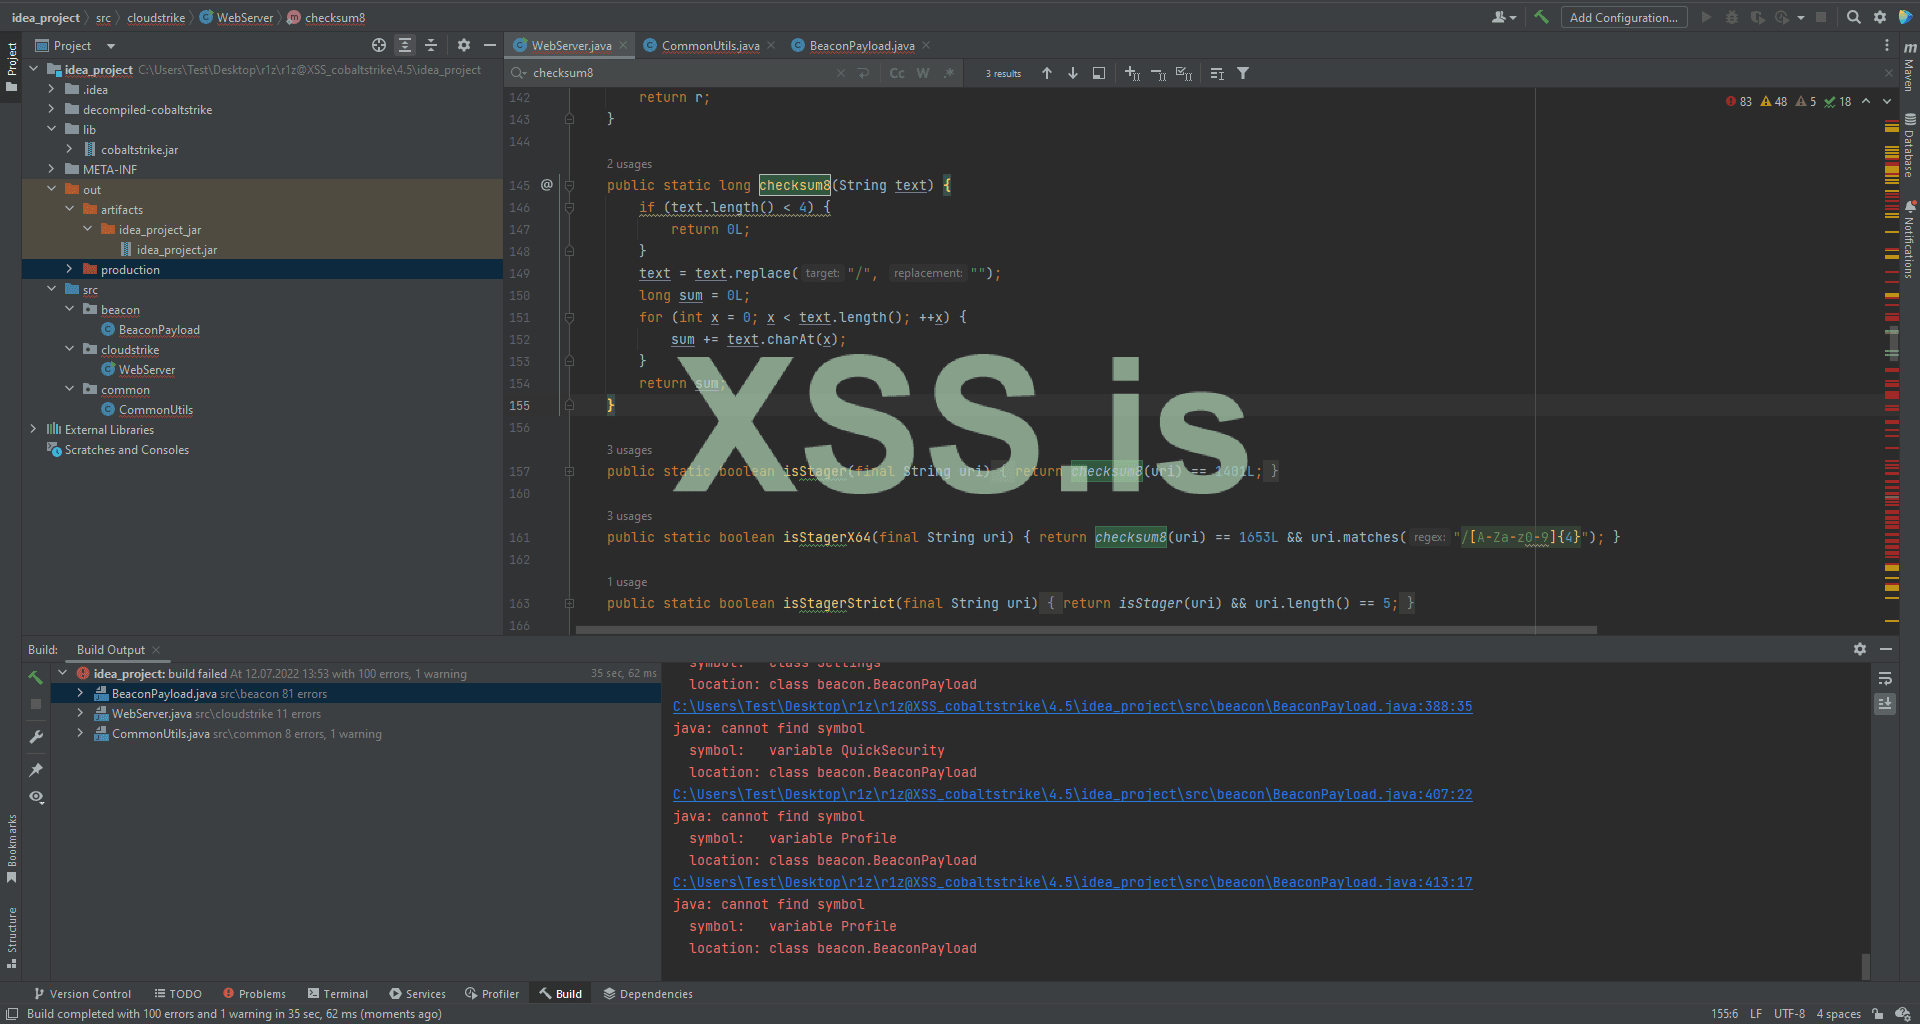The width and height of the screenshot is (1920, 1024).
Task: Switch to CommonUtils.java editor tab
Action: 709,45
